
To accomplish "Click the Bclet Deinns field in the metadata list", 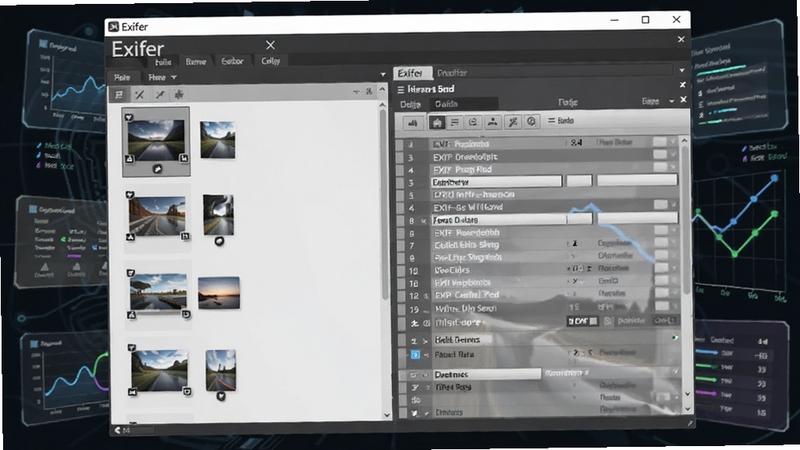I will click(463, 340).
